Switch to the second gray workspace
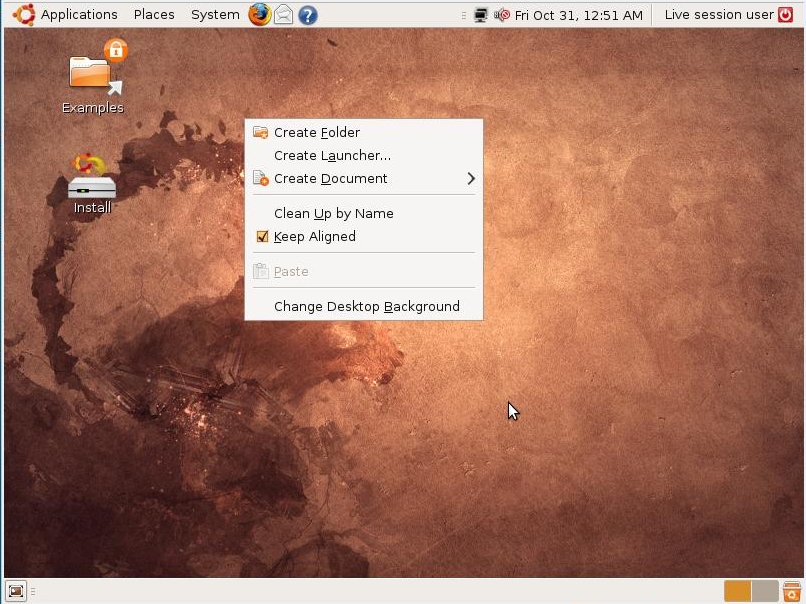 pyautogui.click(x=764, y=591)
